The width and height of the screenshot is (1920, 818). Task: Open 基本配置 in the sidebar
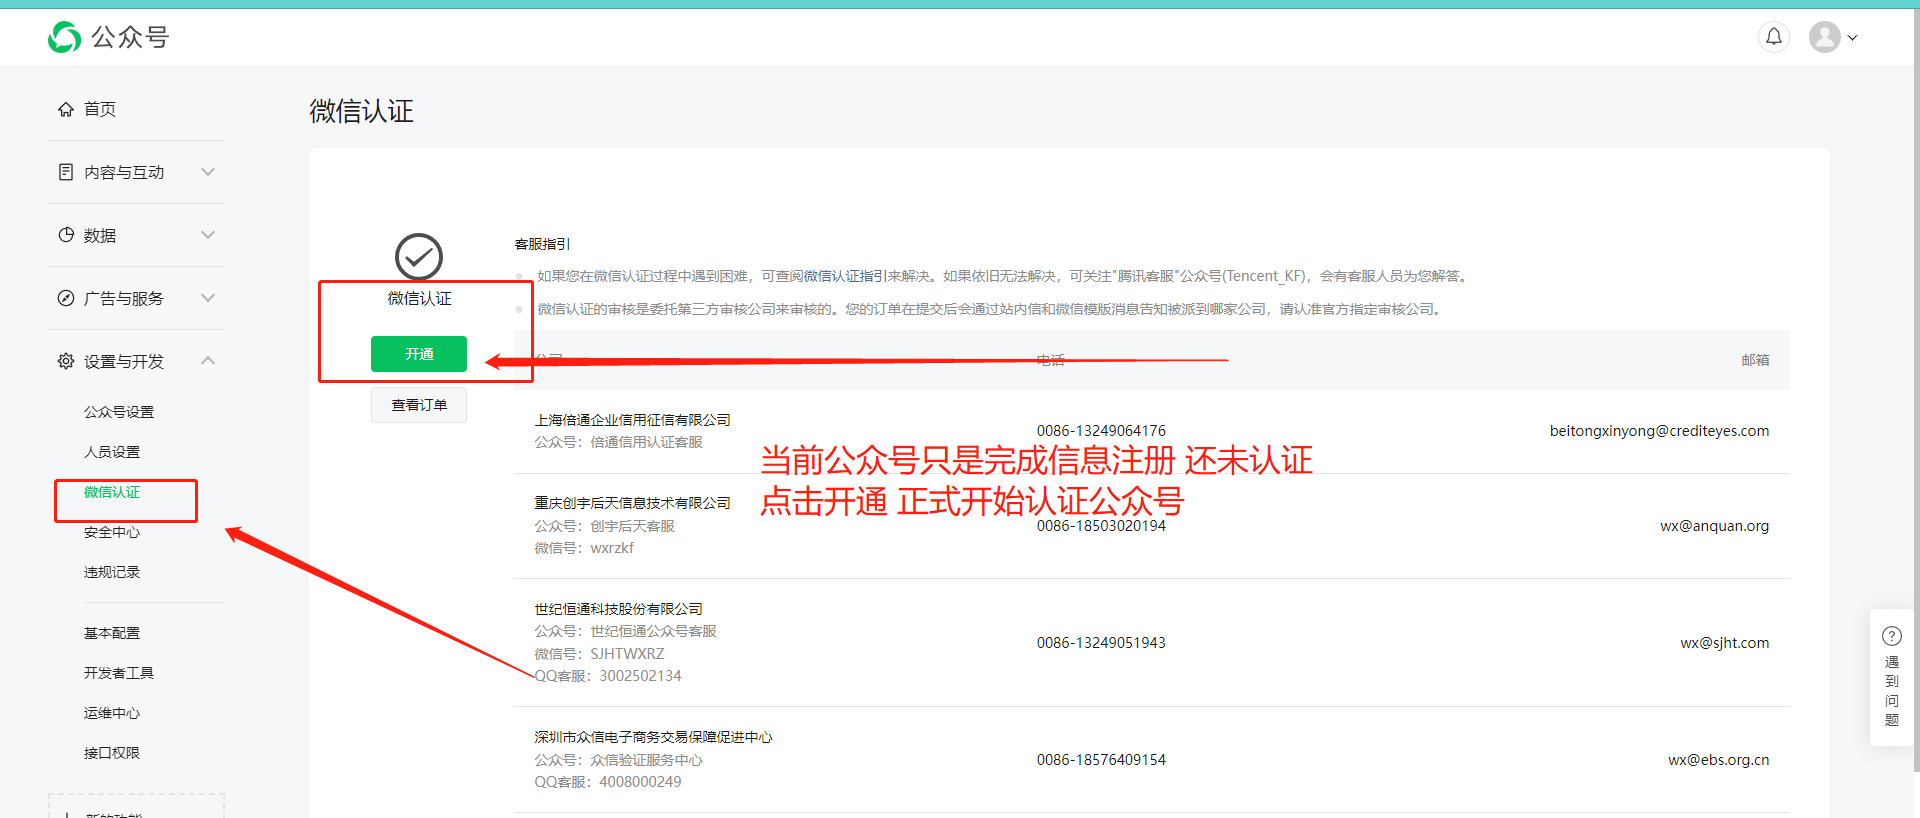[112, 633]
